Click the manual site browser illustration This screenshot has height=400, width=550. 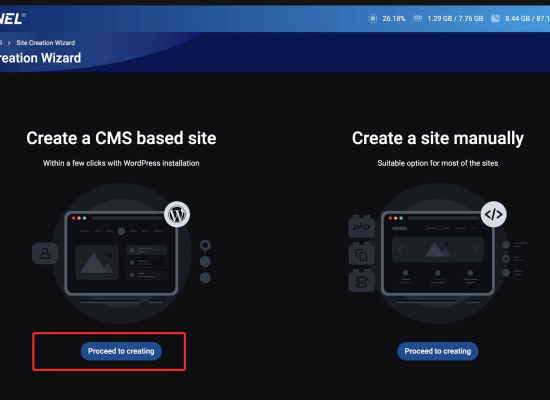pyautogui.click(x=438, y=253)
